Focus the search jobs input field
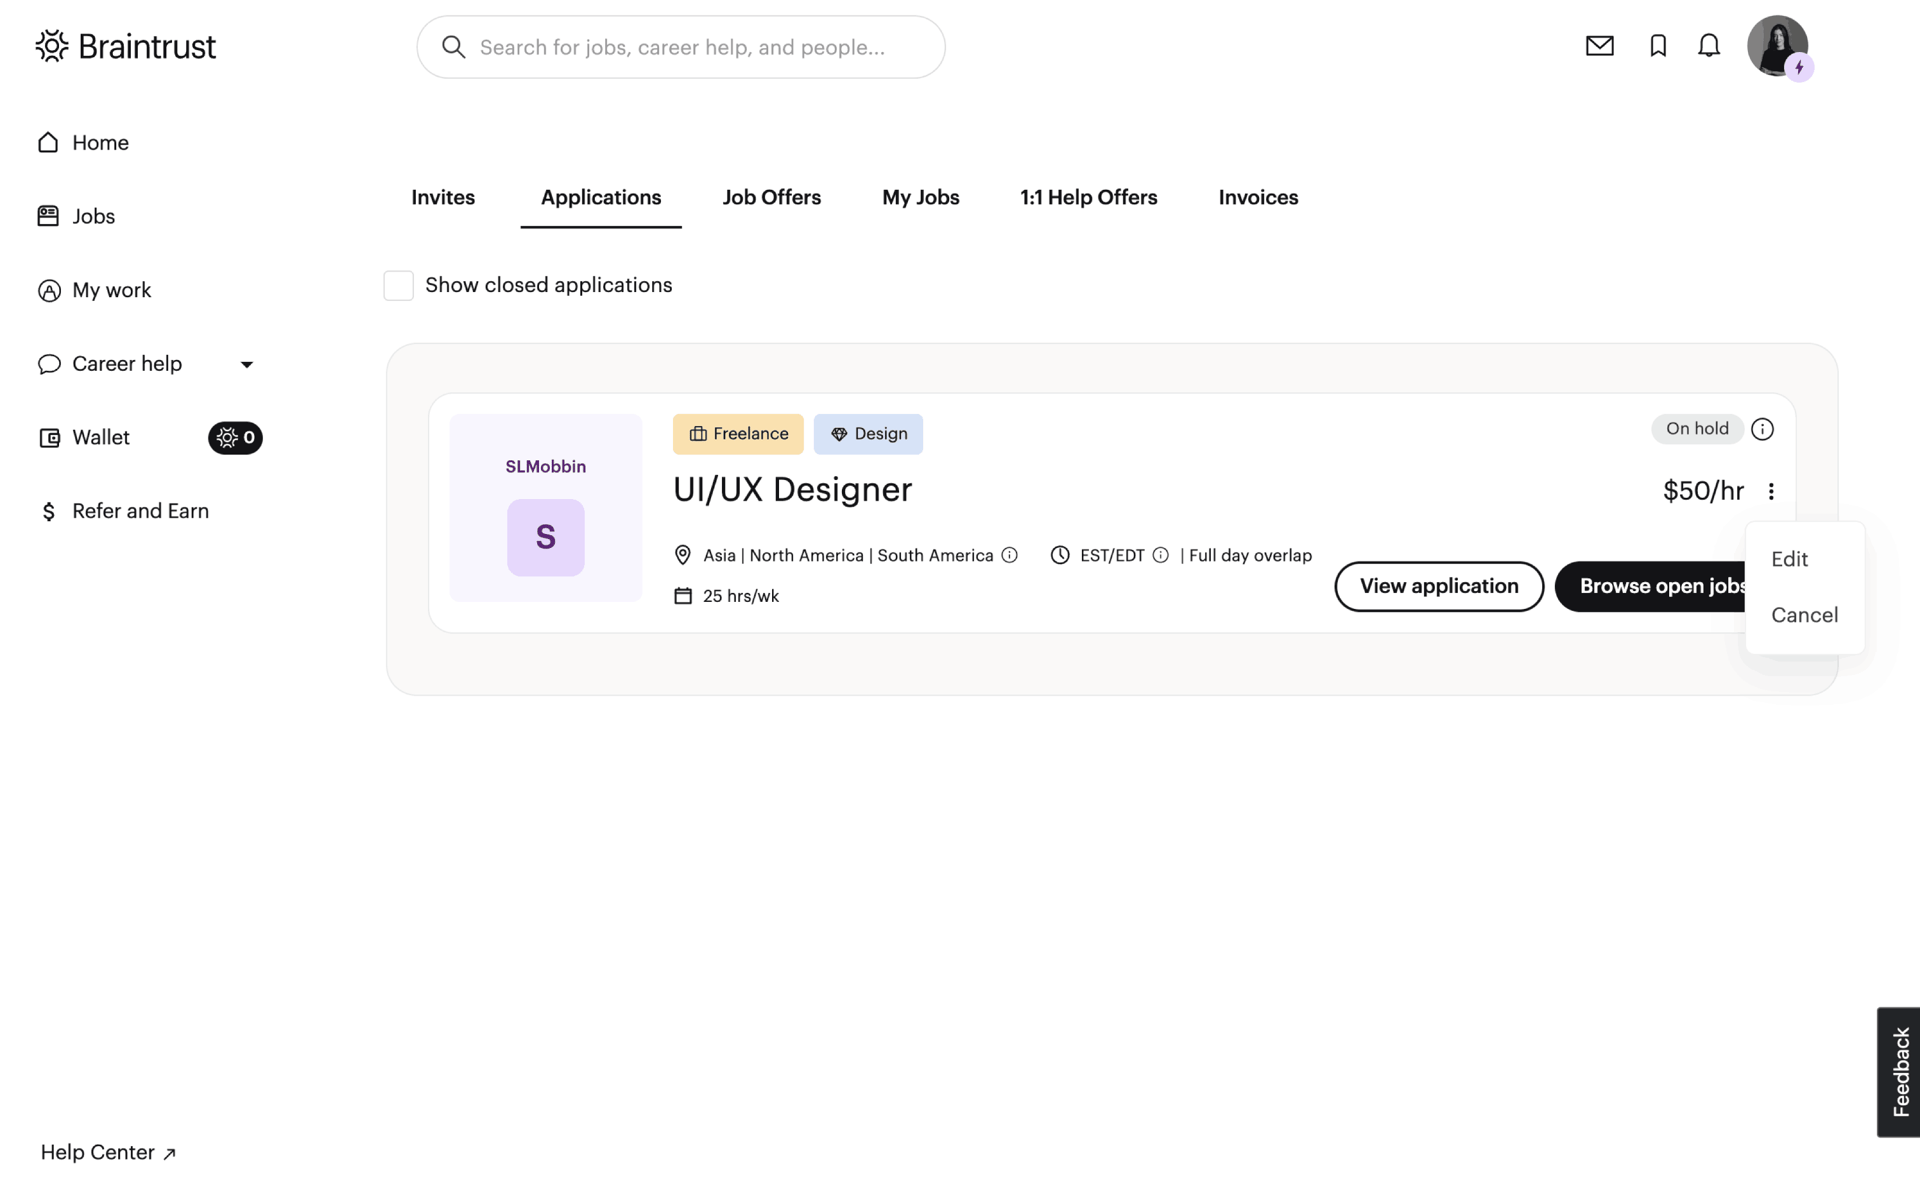 (681, 47)
